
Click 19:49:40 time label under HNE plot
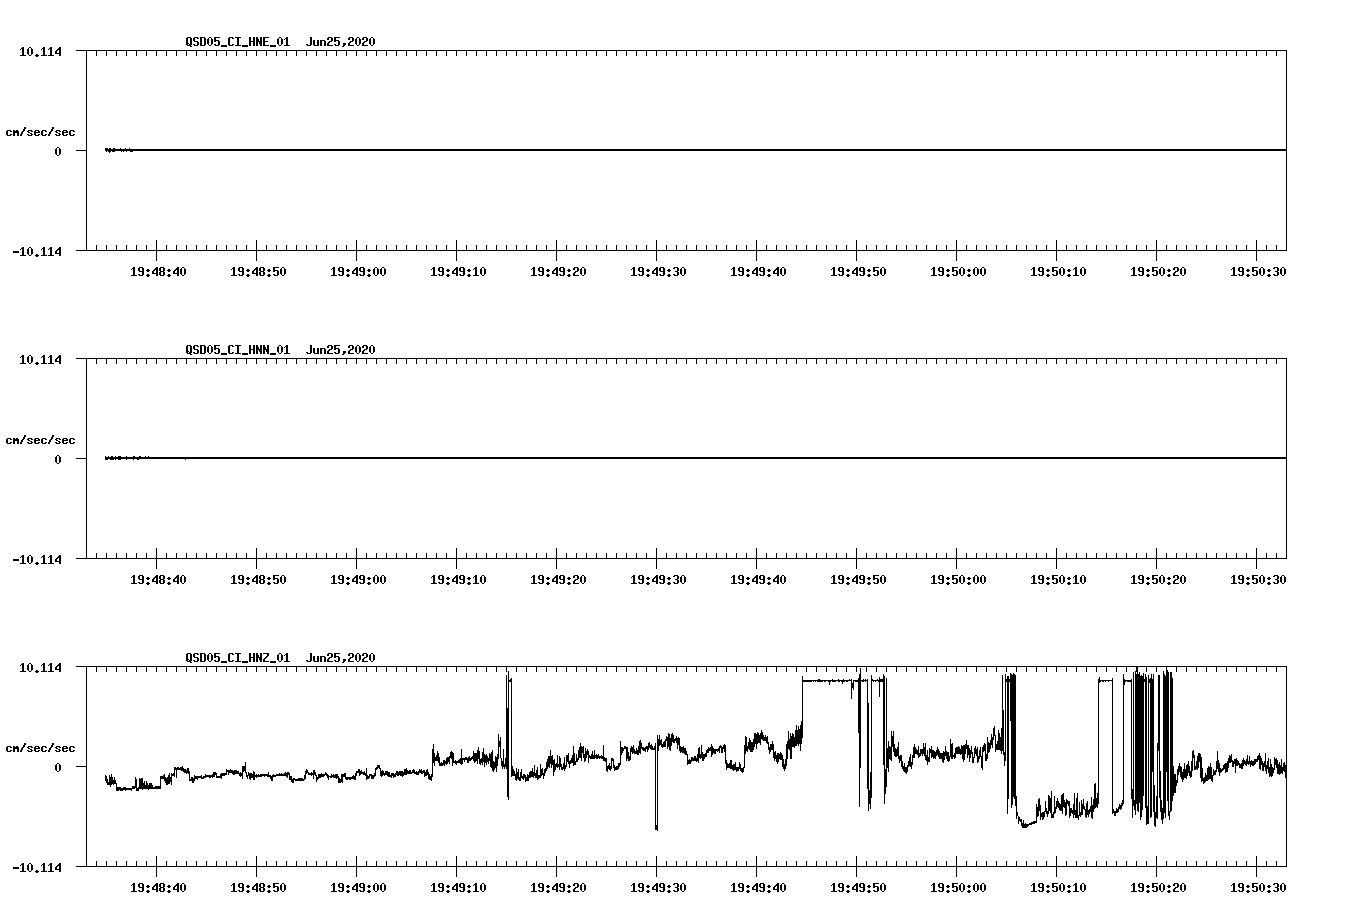click(758, 271)
